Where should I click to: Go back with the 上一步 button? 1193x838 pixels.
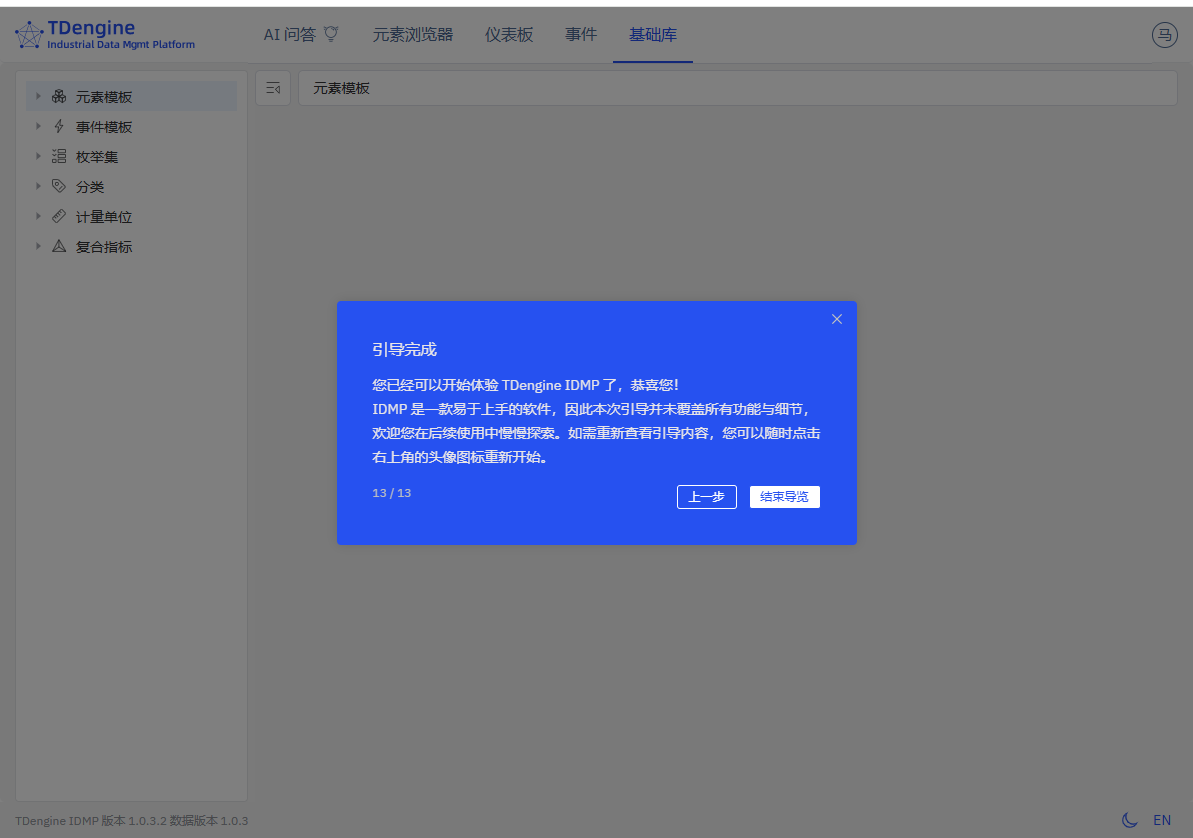pyautogui.click(x=706, y=496)
